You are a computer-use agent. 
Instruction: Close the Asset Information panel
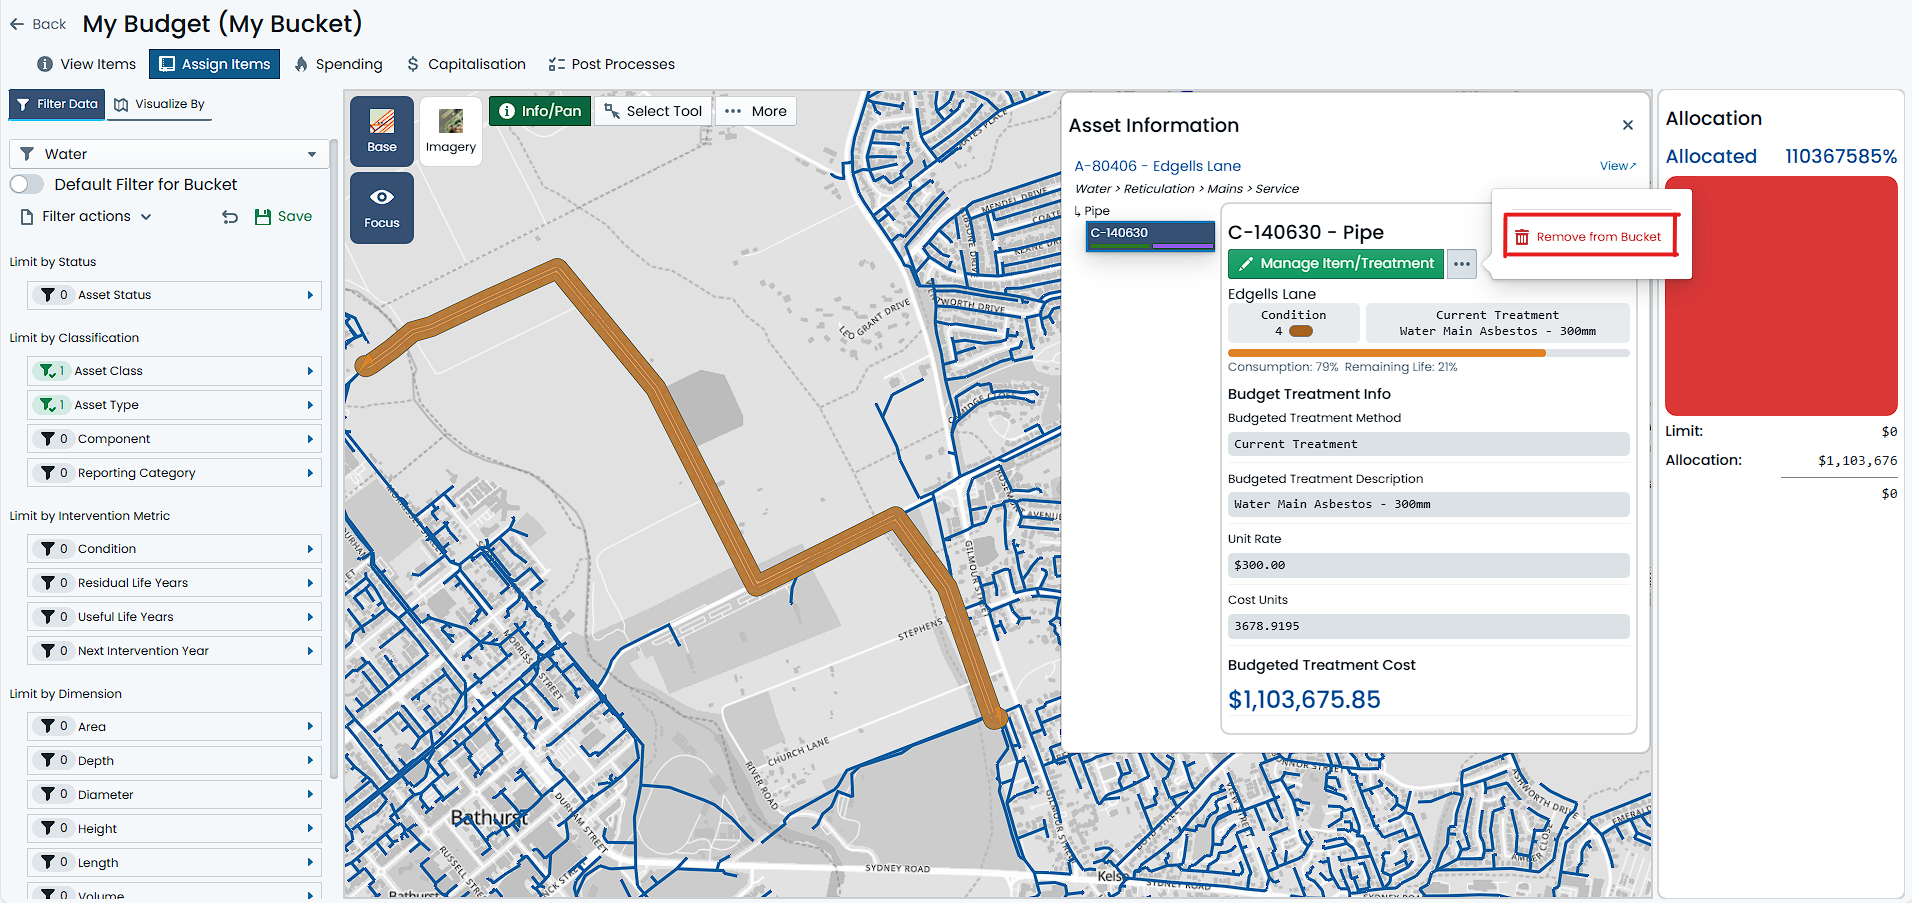pyautogui.click(x=1628, y=125)
